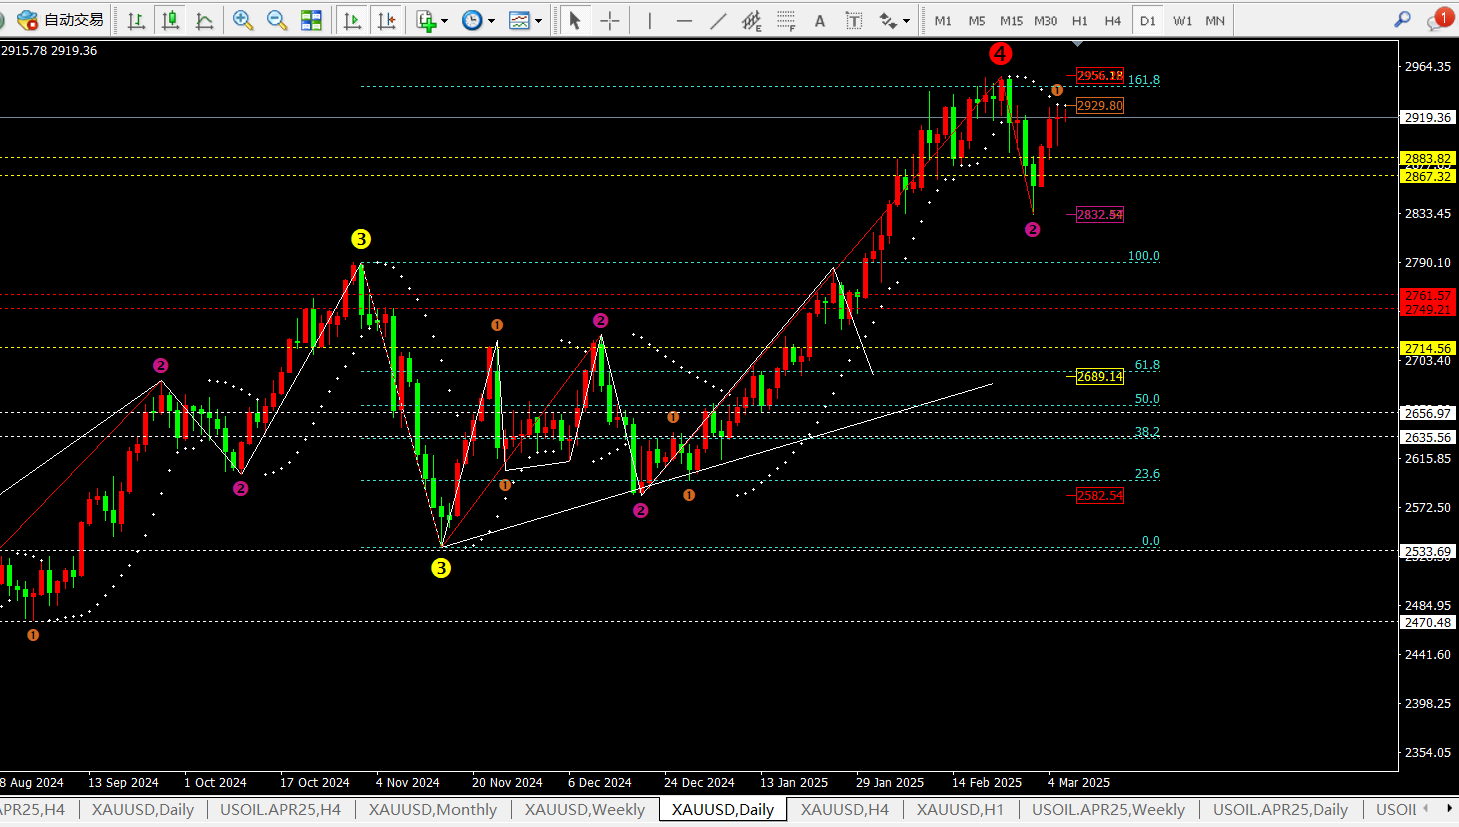Open the XAUUSD,H1 chart tab

coord(960,809)
